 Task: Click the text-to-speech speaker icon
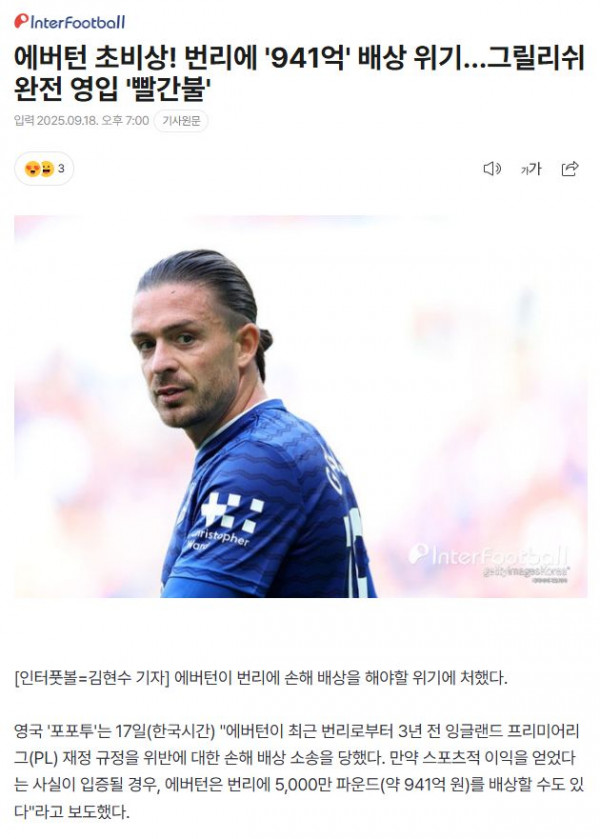(491, 169)
